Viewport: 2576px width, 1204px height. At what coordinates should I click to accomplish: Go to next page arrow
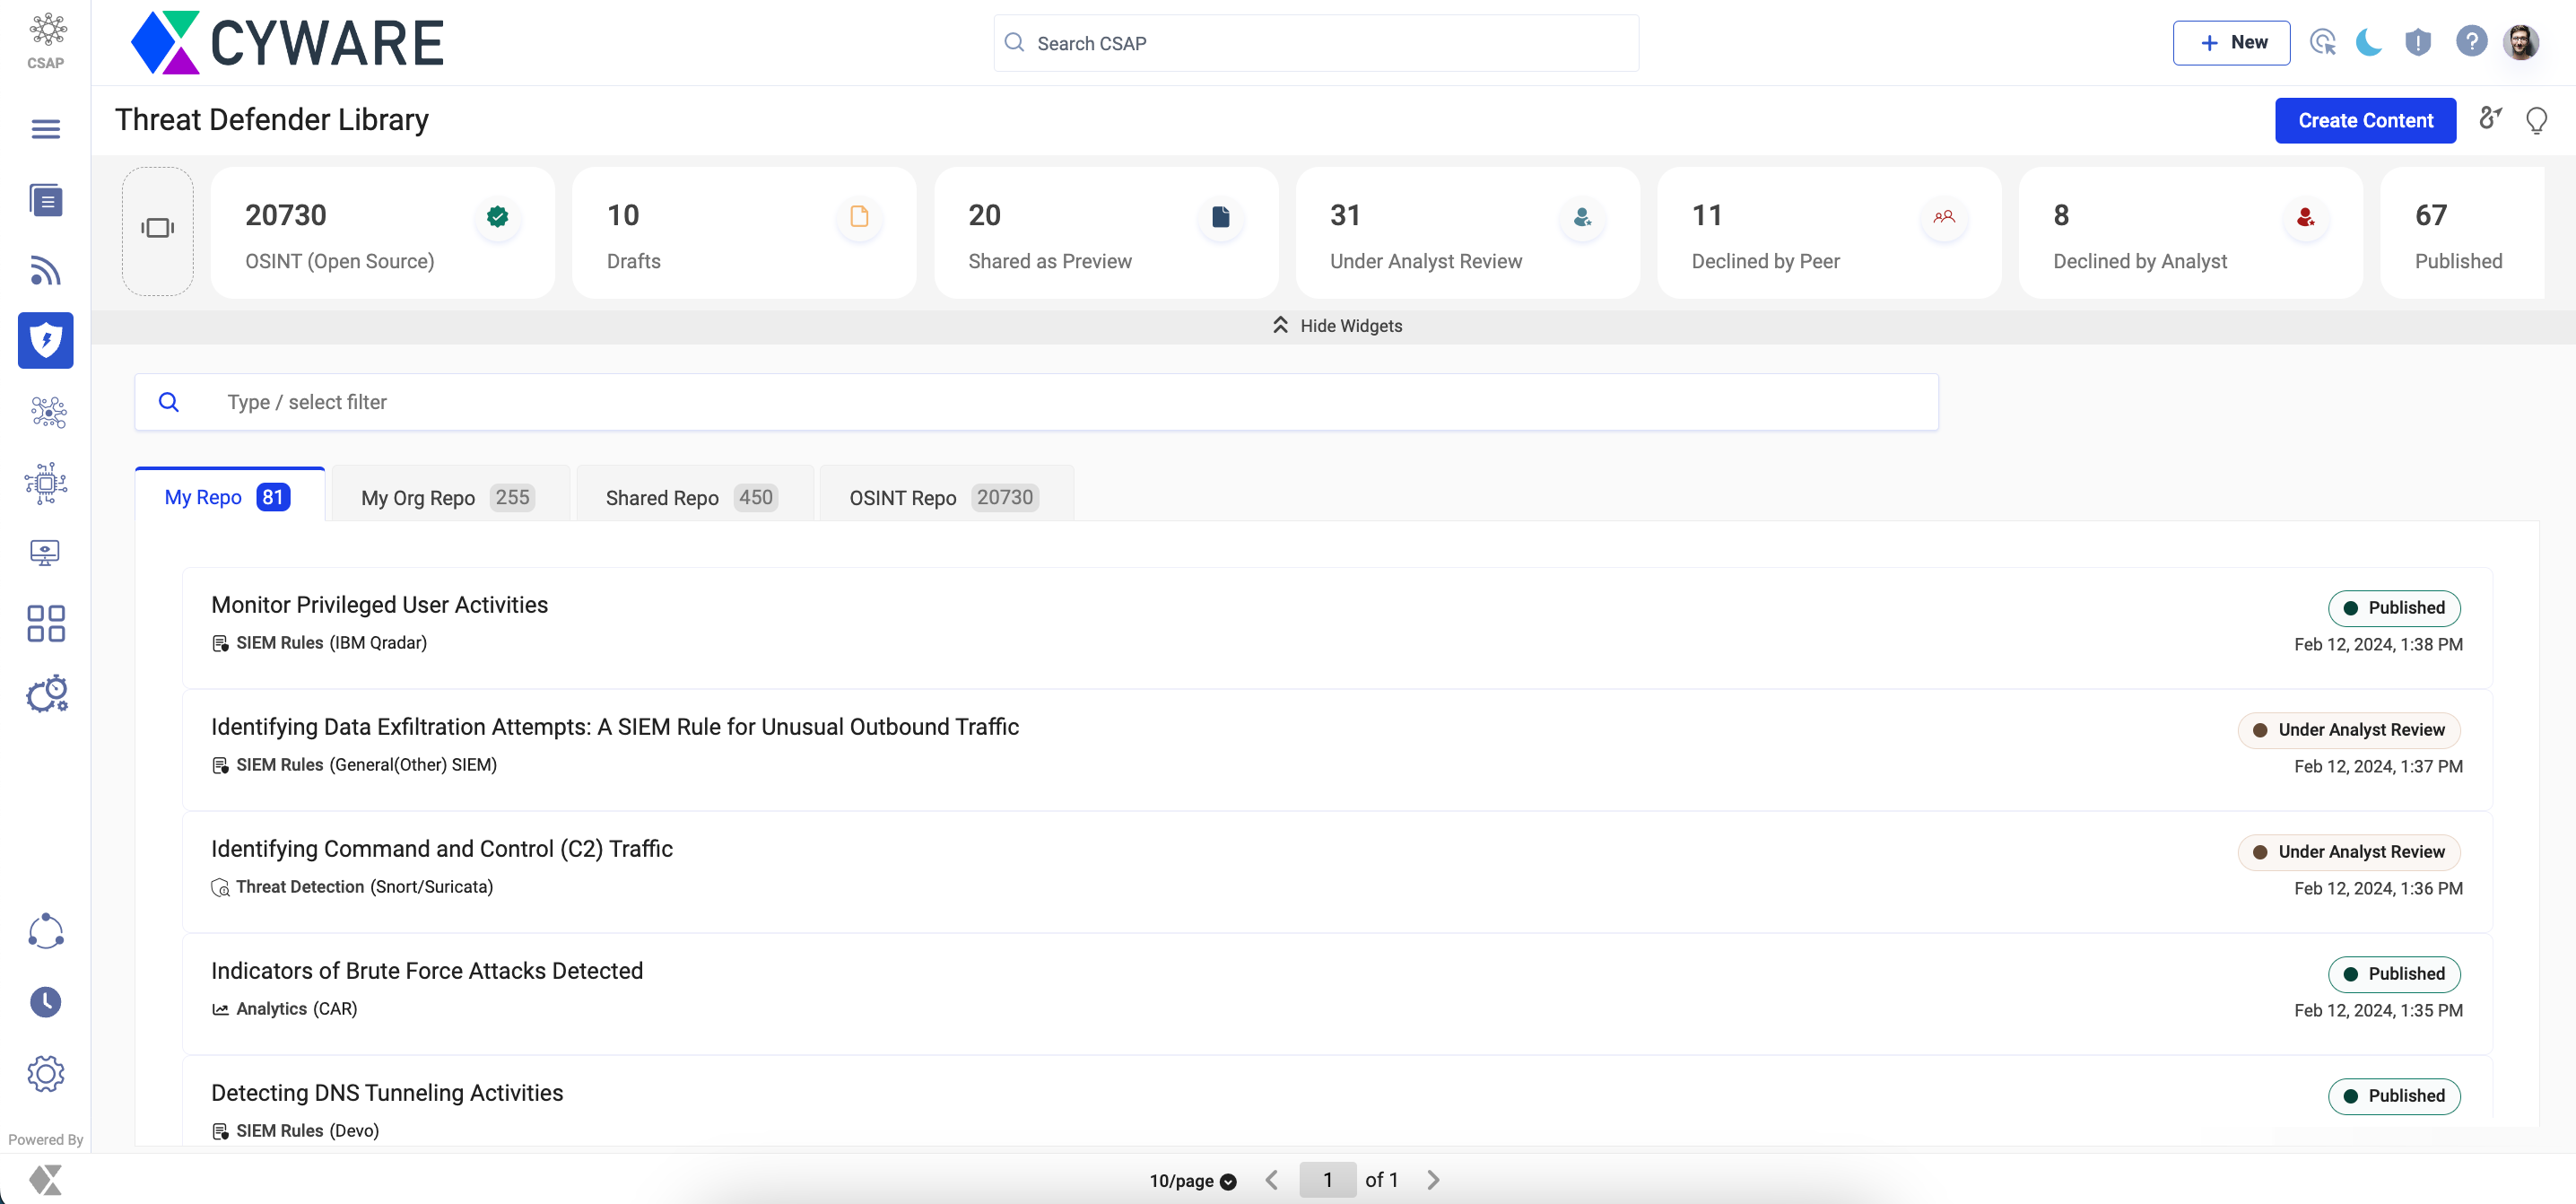point(1433,1180)
